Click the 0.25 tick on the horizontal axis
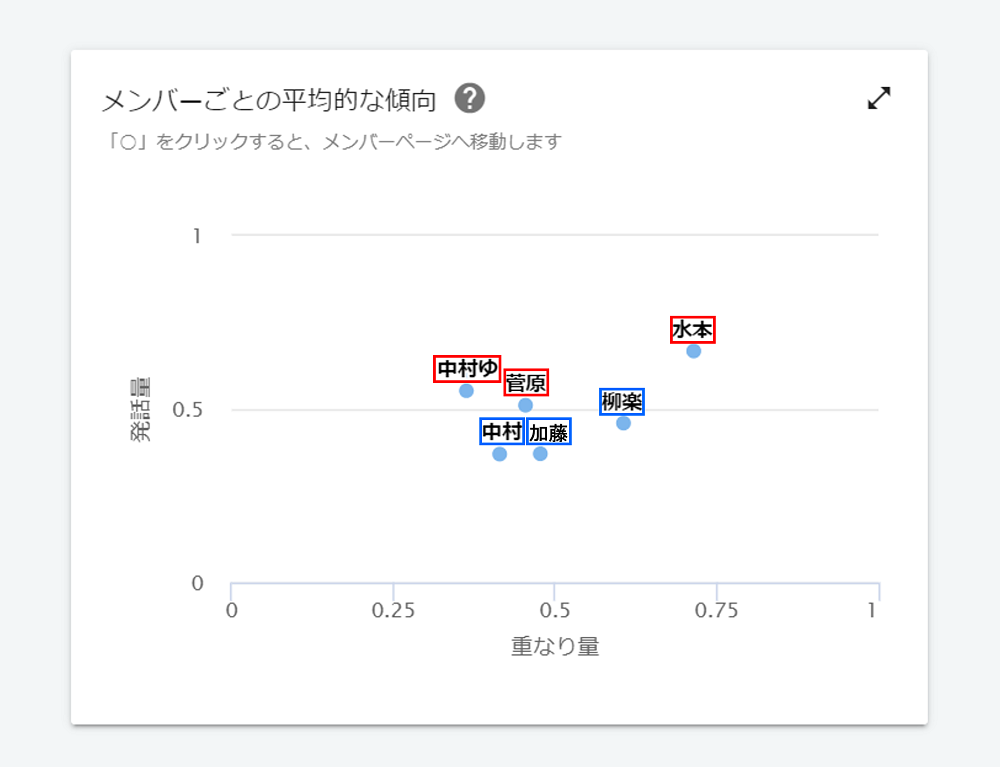This screenshot has width=1000, height=767. [x=393, y=610]
